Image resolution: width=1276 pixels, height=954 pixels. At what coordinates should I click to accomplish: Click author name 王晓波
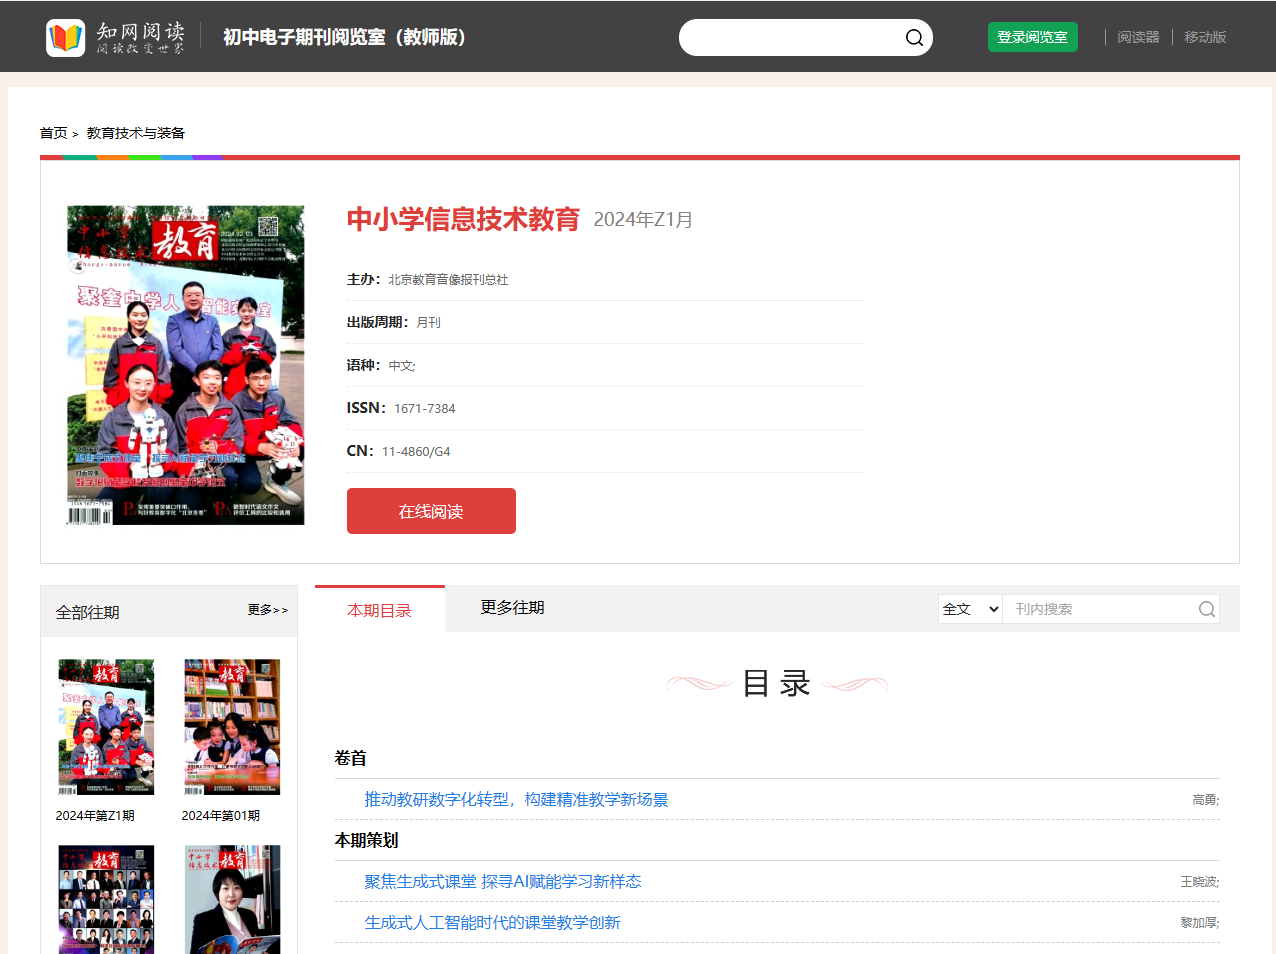(x=1199, y=882)
